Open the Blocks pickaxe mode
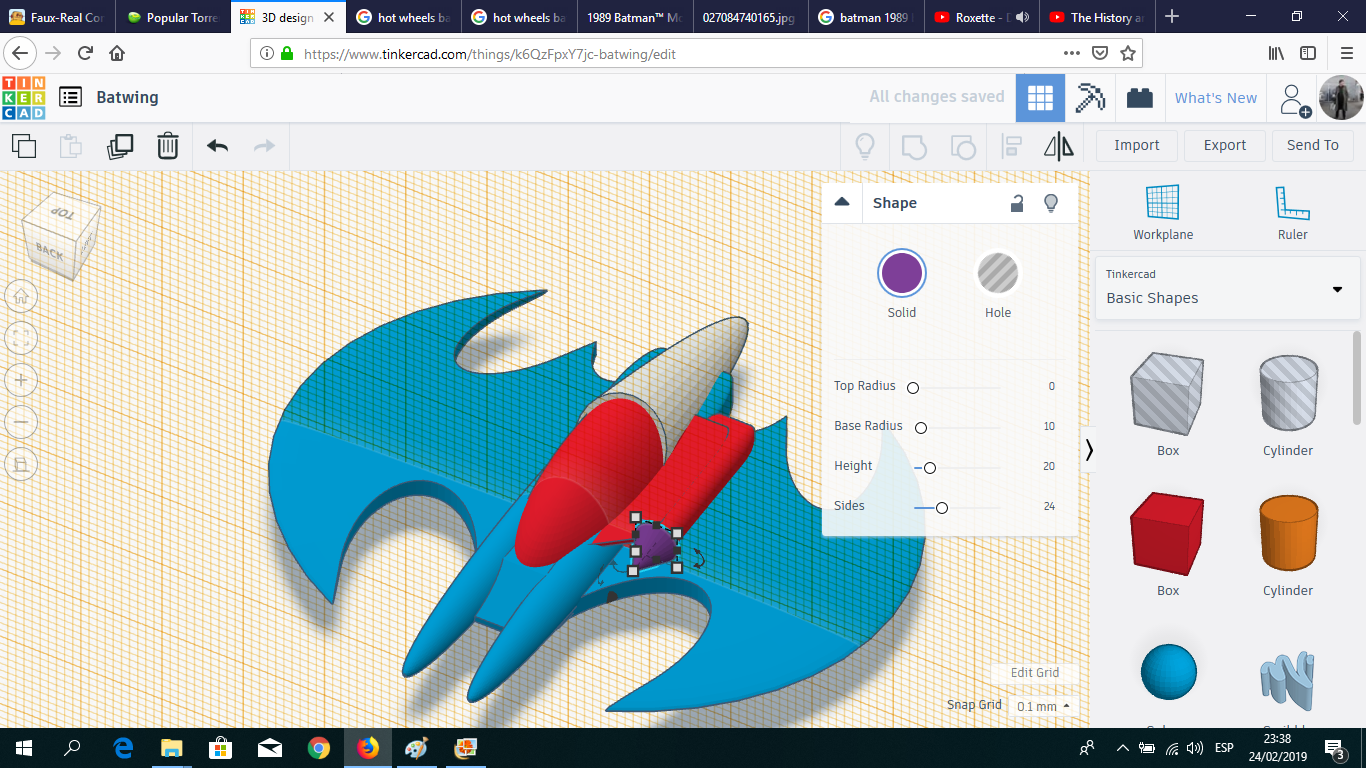Screen dimensions: 1366x768 (x=1090, y=98)
